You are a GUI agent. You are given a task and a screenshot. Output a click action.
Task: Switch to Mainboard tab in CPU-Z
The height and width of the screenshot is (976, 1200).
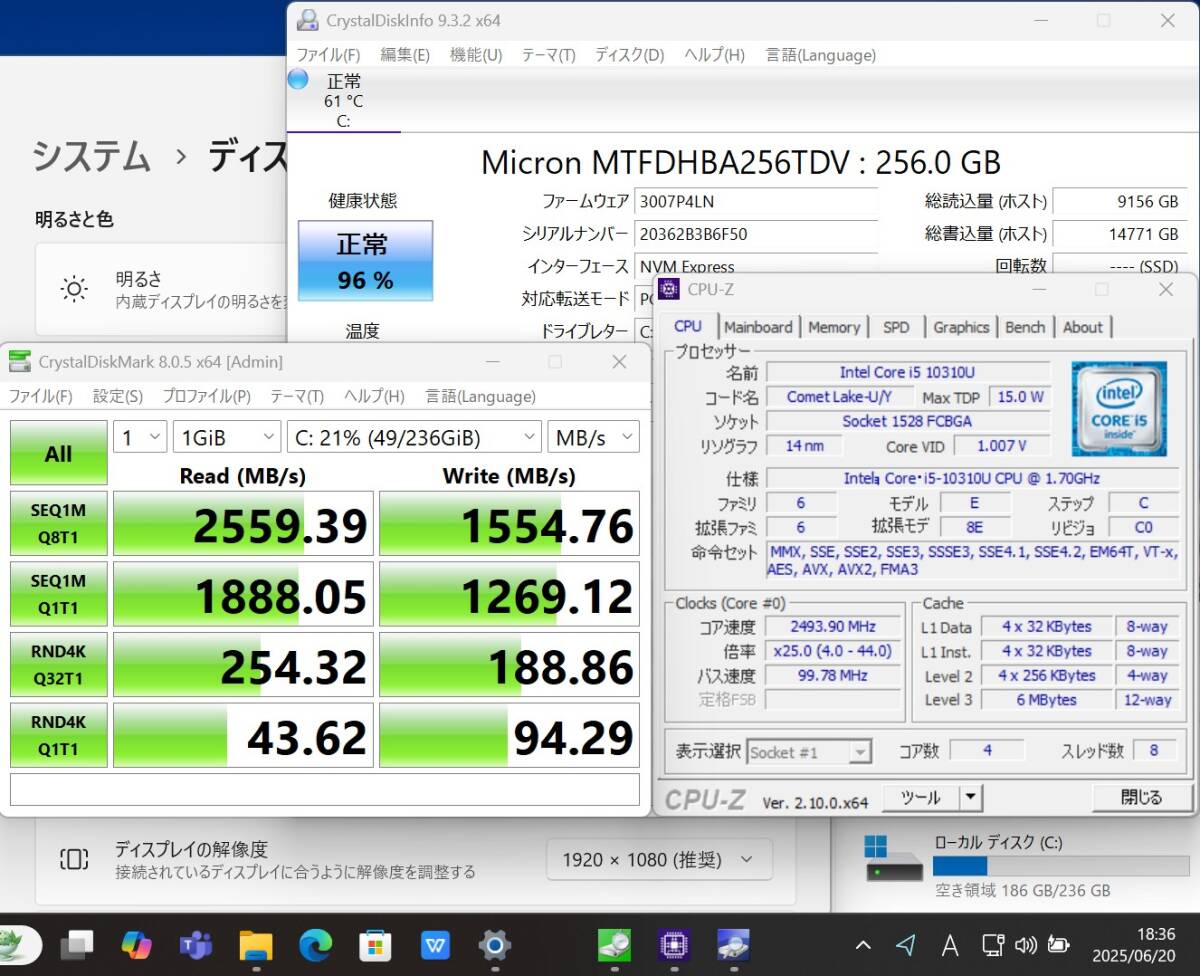click(x=758, y=327)
